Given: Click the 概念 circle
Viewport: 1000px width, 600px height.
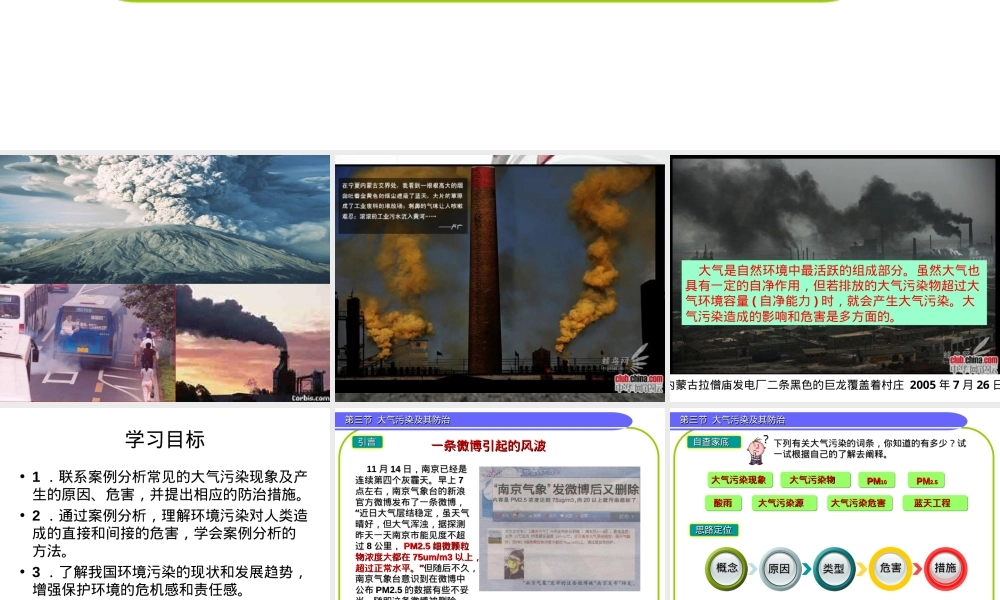Looking at the screenshot, I should [x=726, y=567].
